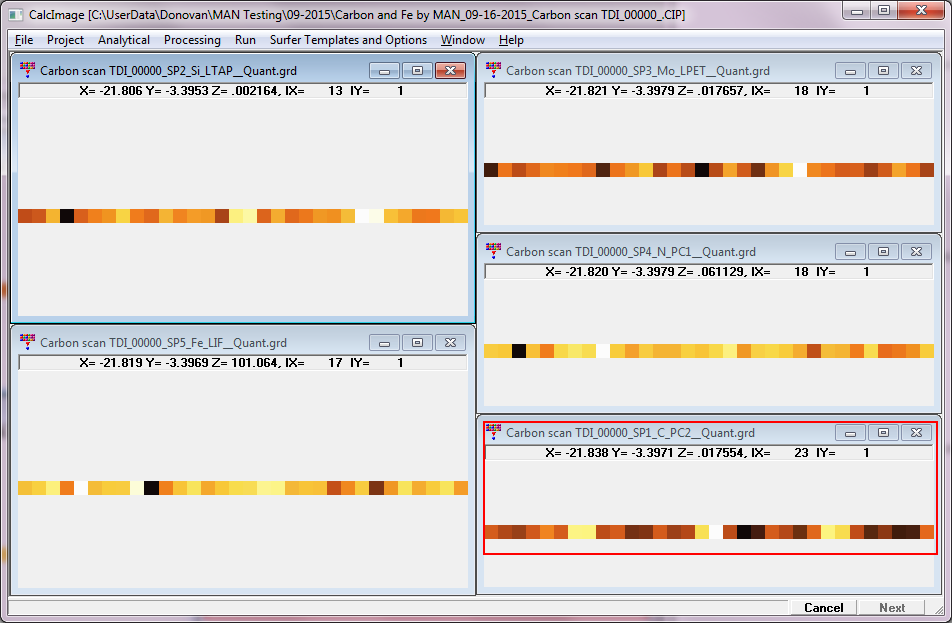
Task: Open the Run menu
Action: point(245,40)
